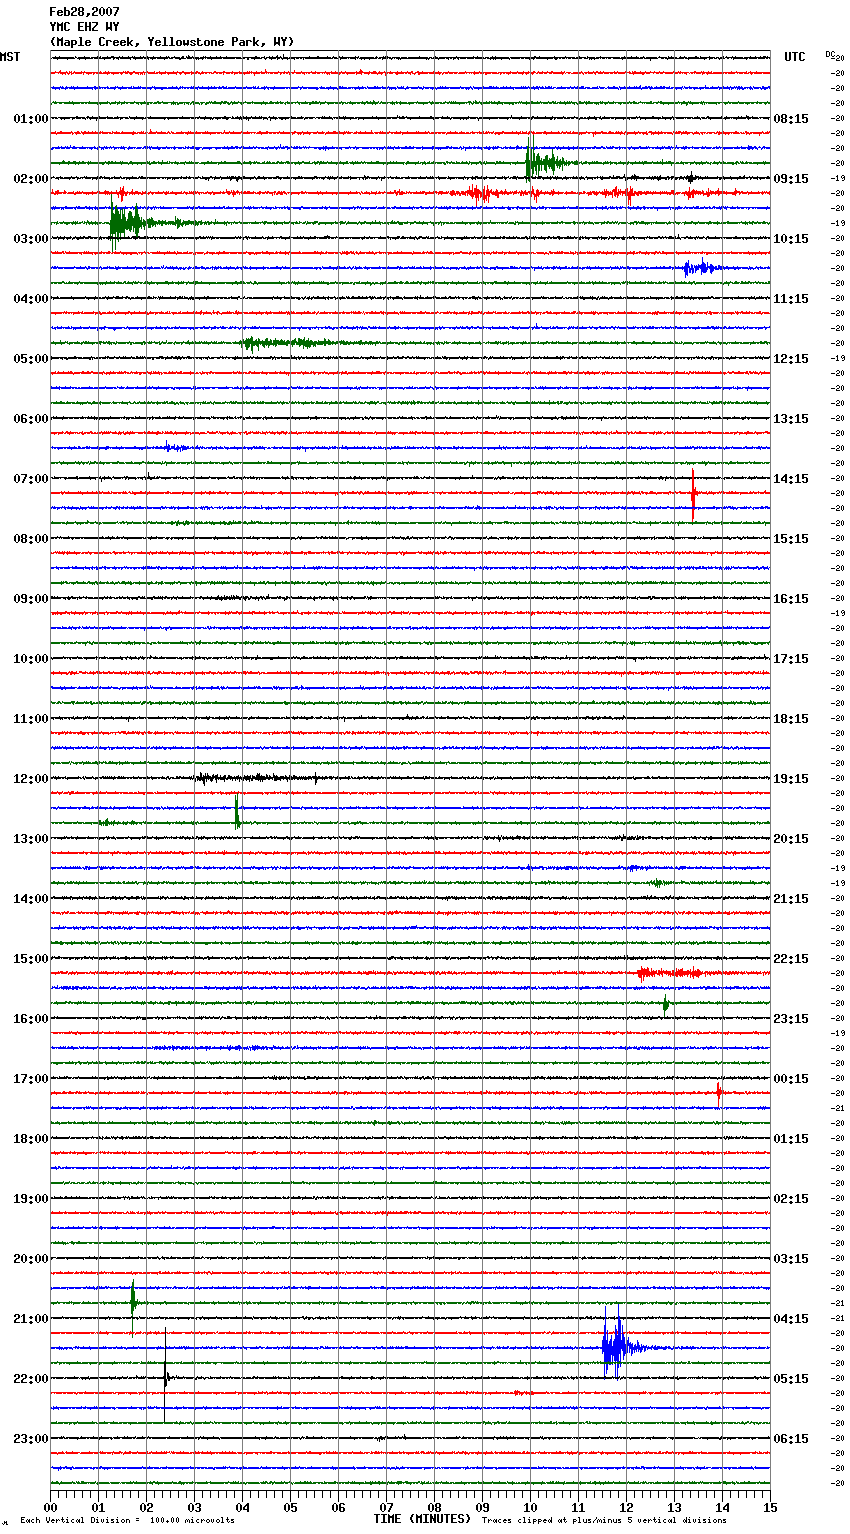This screenshot has width=850, height=1534.
Task: Select the 06:00 MST time label
Action: (x=31, y=419)
